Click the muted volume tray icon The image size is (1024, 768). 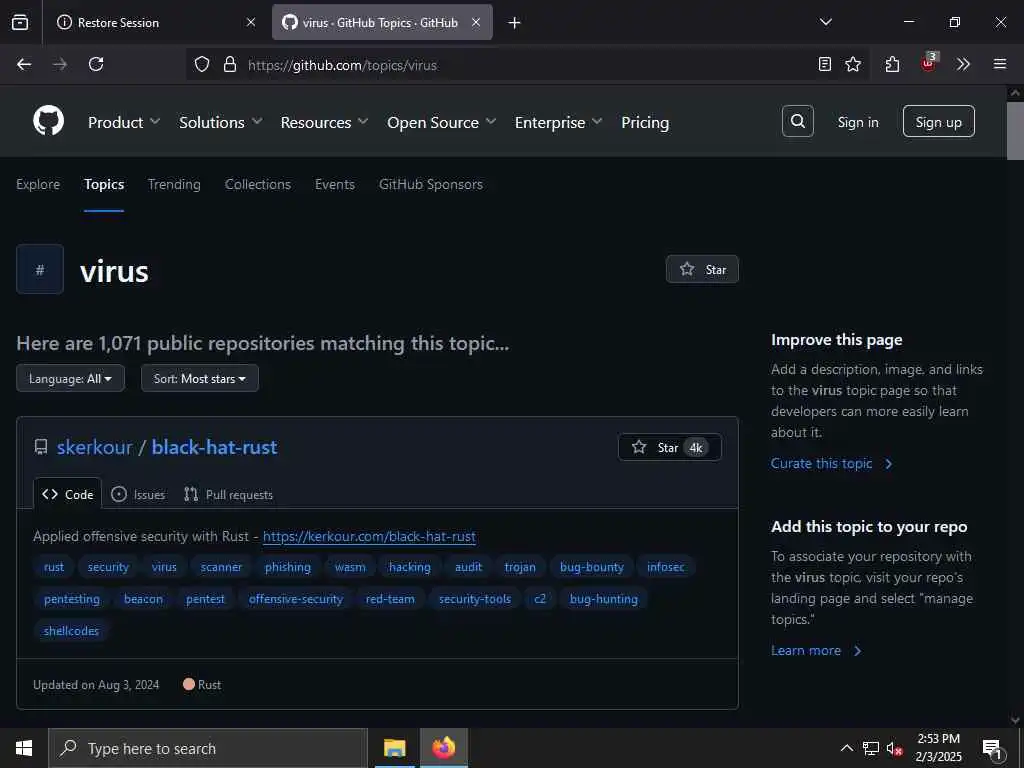894,748
